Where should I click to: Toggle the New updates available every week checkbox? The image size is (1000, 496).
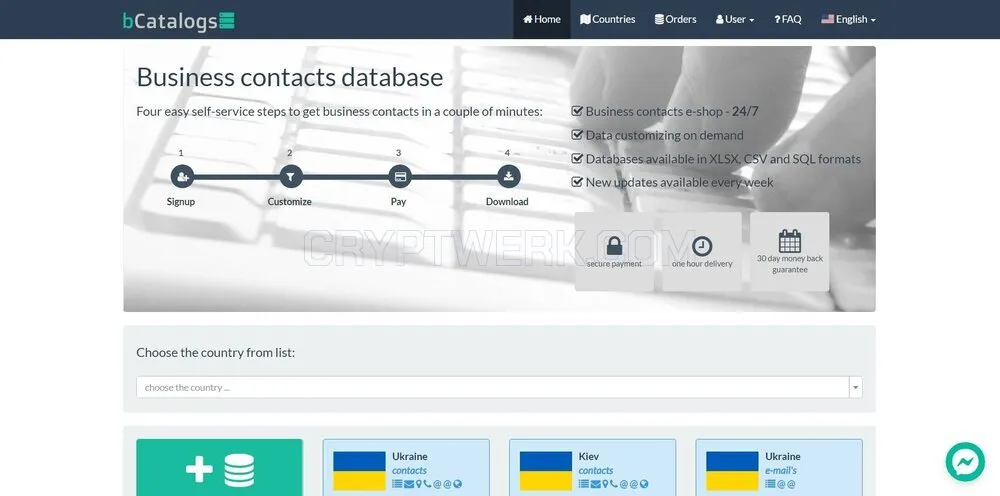click(x=577, y=182)
